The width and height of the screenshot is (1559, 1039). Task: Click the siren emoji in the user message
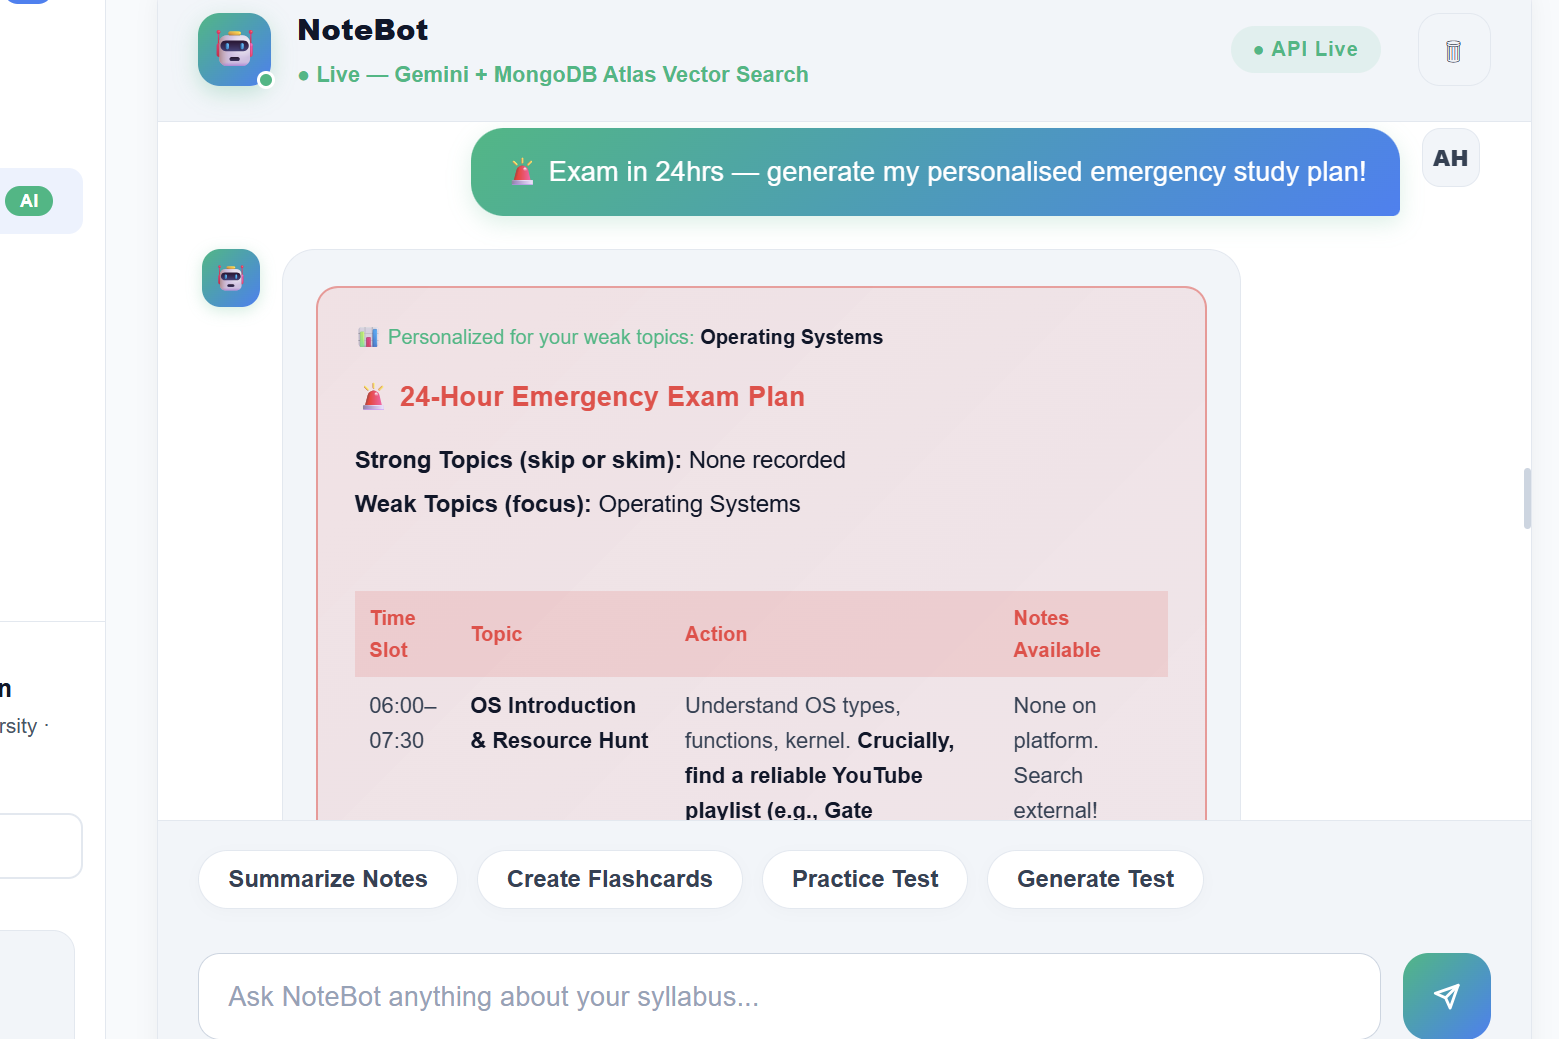coord(522,172)
